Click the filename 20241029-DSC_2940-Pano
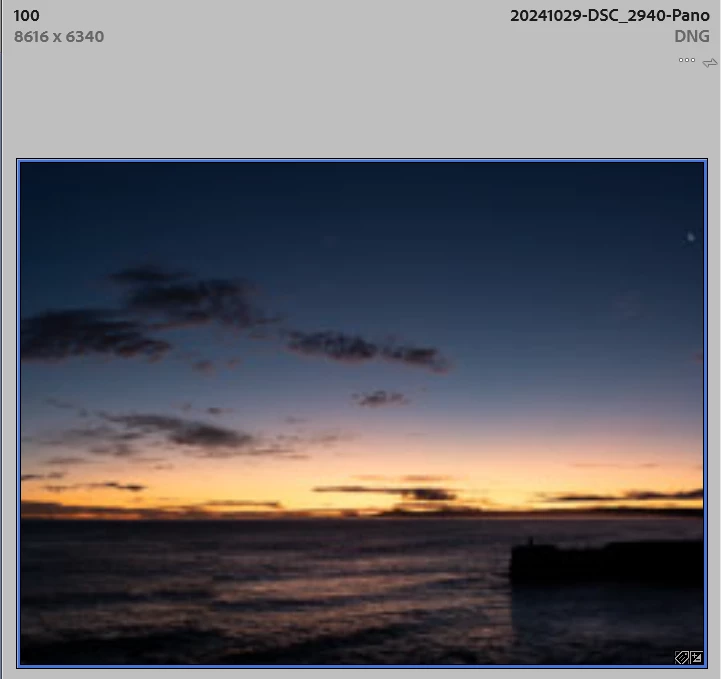 pyautogui.click(x=610, y=16)
